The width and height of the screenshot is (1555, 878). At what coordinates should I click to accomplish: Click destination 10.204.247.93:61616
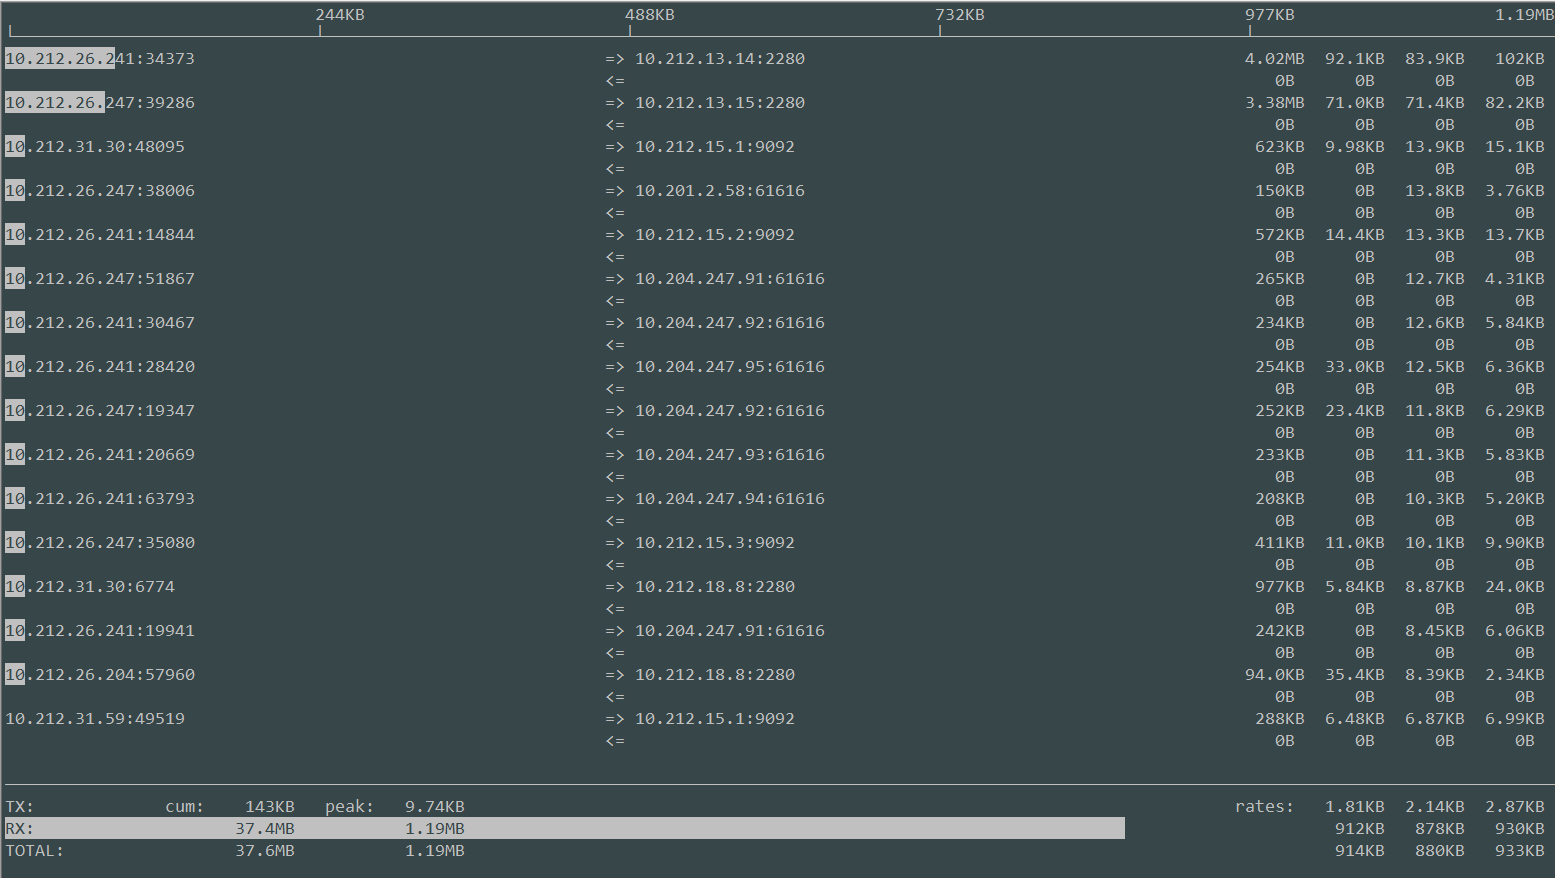(730, 455)
